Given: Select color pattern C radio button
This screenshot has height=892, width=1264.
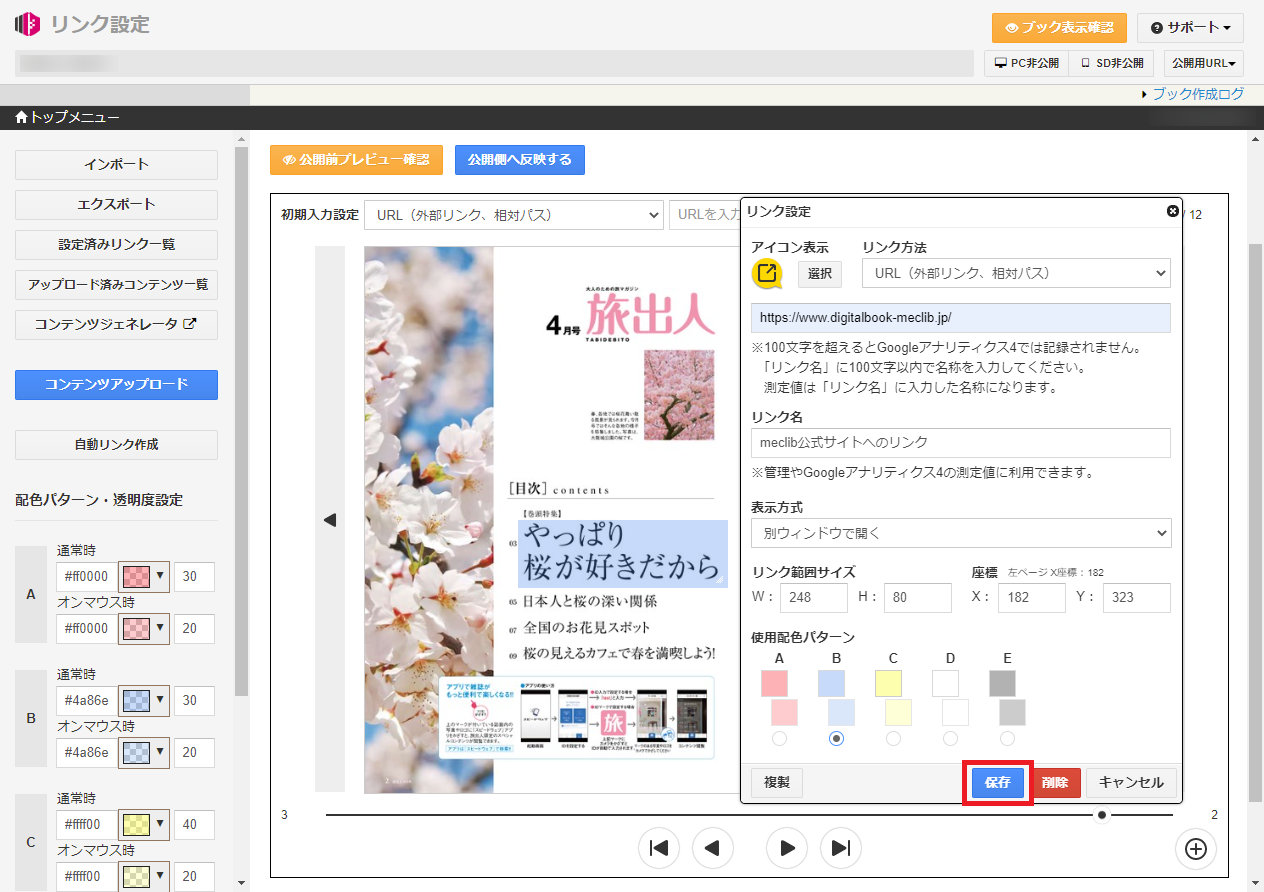Looking at the screenshot, I should pyautogui.click(x=893, y=738).
